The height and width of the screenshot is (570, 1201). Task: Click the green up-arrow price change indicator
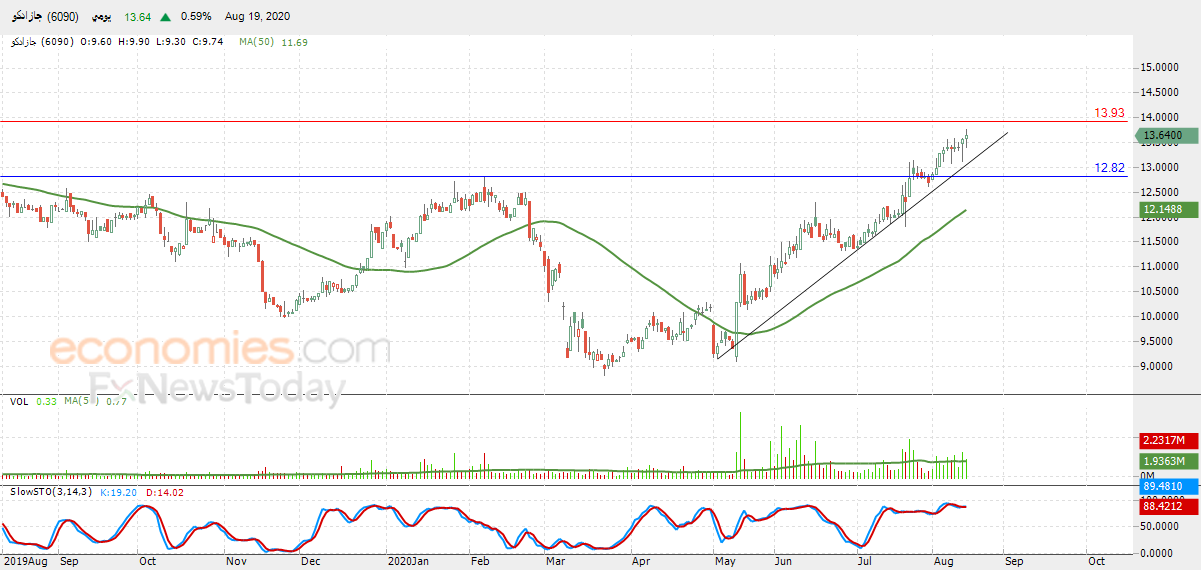click(164, 16)
